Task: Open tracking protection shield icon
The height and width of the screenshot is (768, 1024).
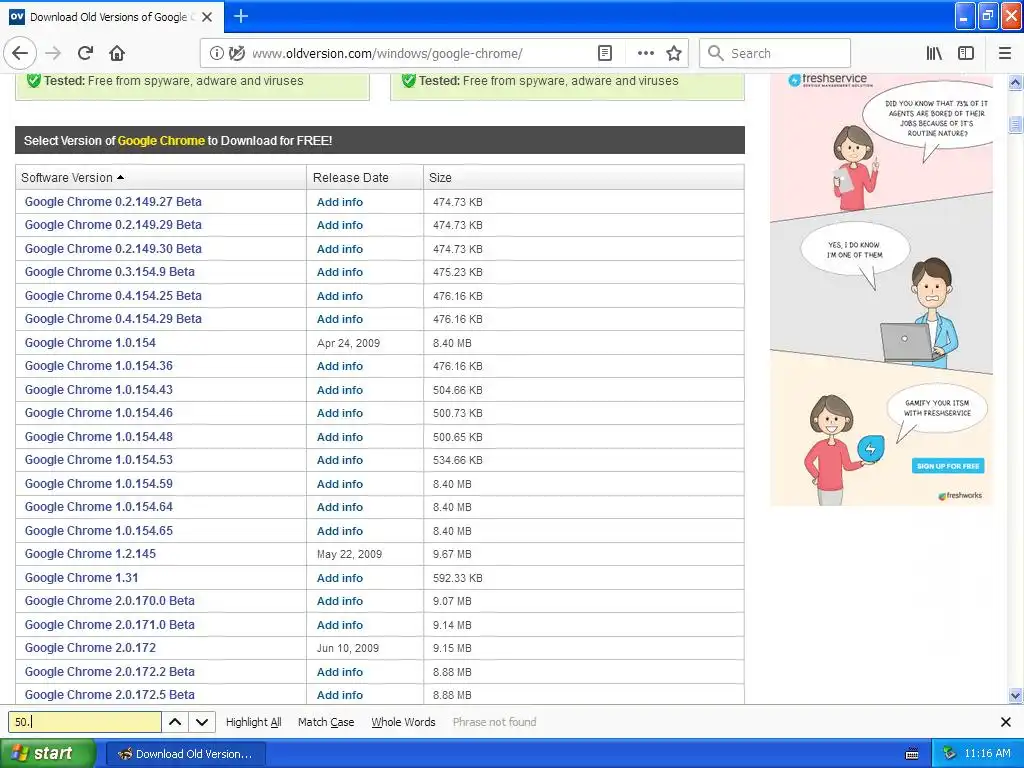Action: tap(237, 54)
